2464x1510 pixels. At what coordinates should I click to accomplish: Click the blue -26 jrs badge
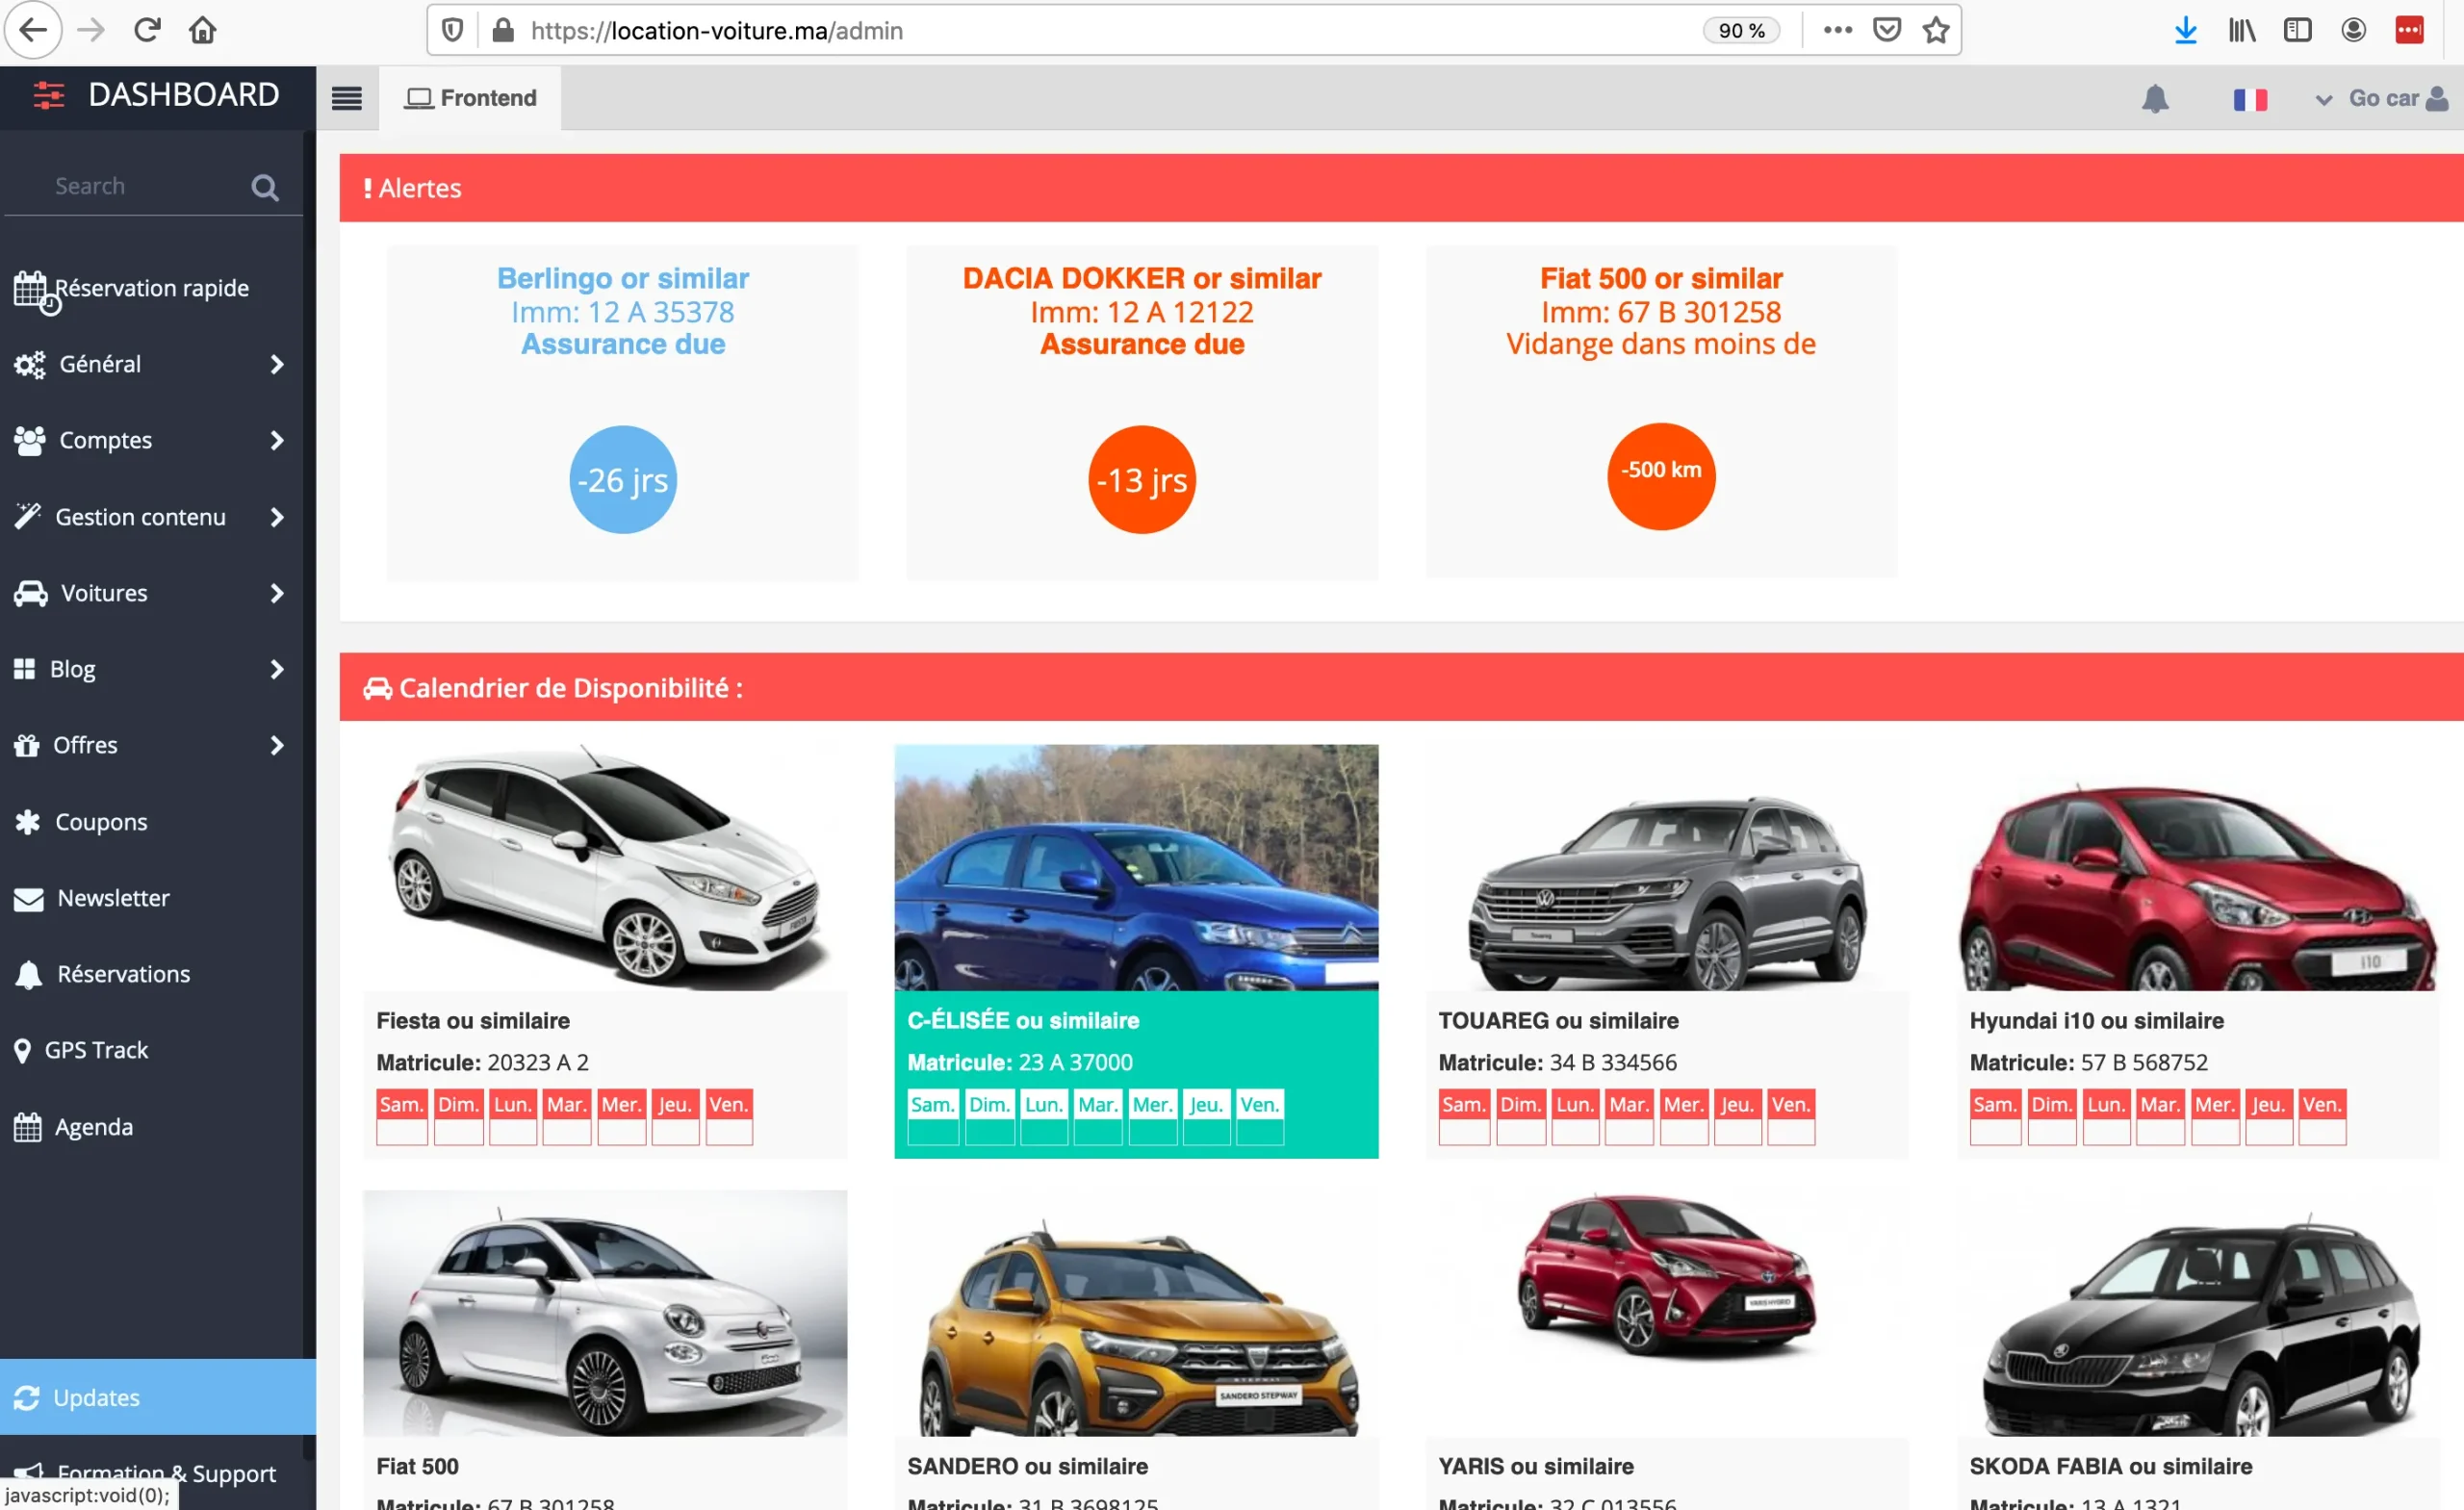(623, 480)
